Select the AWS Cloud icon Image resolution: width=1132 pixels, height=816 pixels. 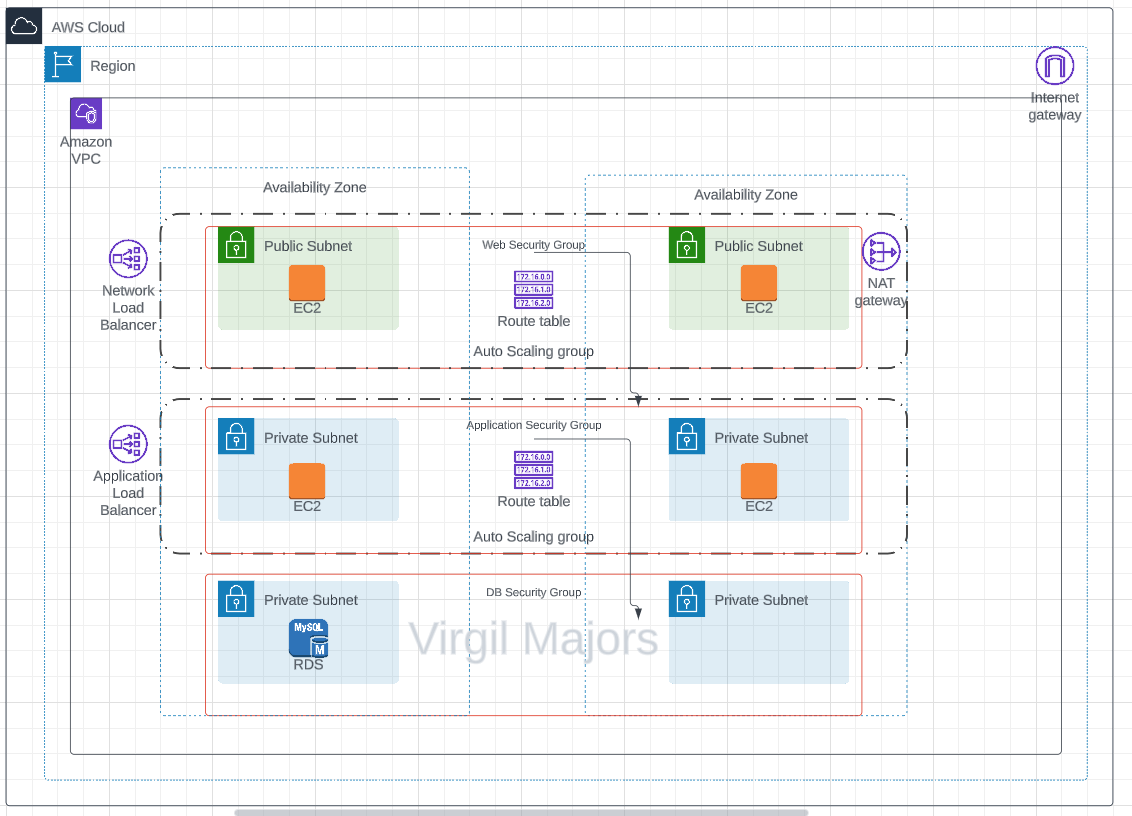coord(23,26)
